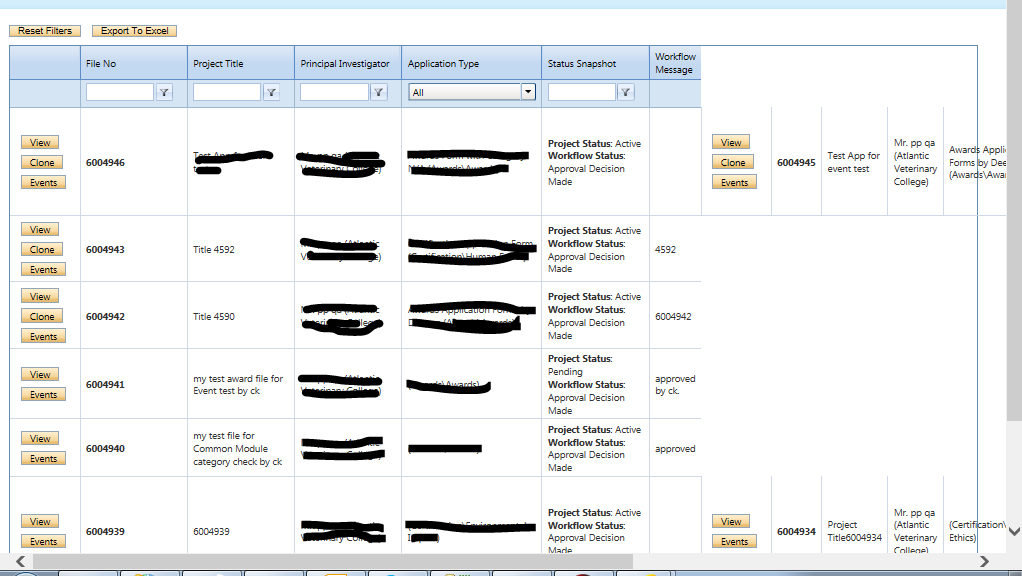Open Events for file 6004940
Viewport: 1022px width, 576px height.
(x=44, y=459)
